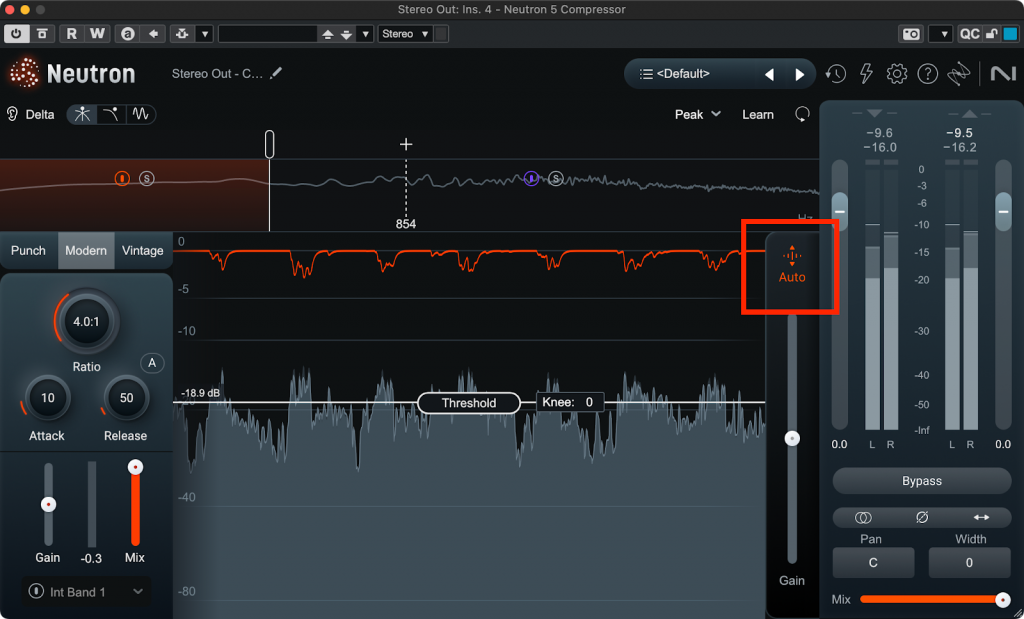This screenshot has width=1024, height=619.
Task: Click the Learn button
Action: click(757, 115)
